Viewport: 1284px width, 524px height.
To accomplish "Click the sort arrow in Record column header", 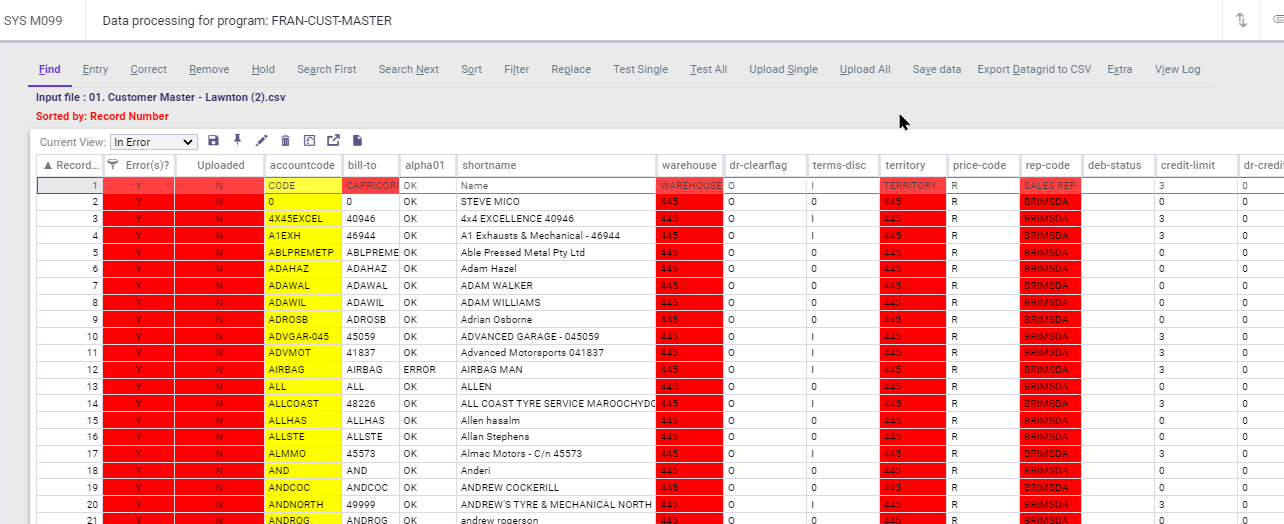I will tap(47, 165).
